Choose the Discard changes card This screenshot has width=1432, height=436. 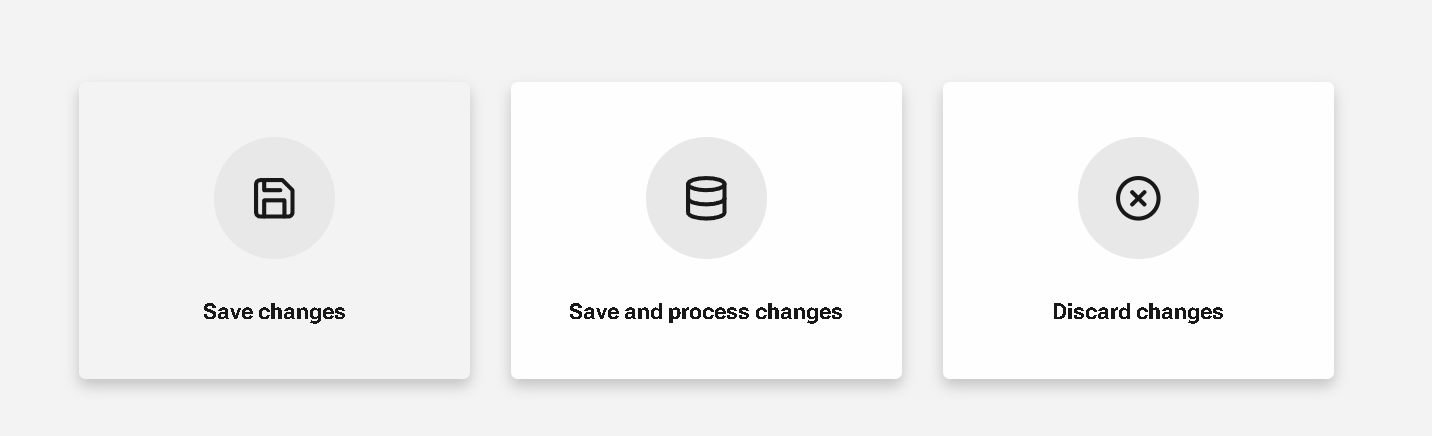1138,230
